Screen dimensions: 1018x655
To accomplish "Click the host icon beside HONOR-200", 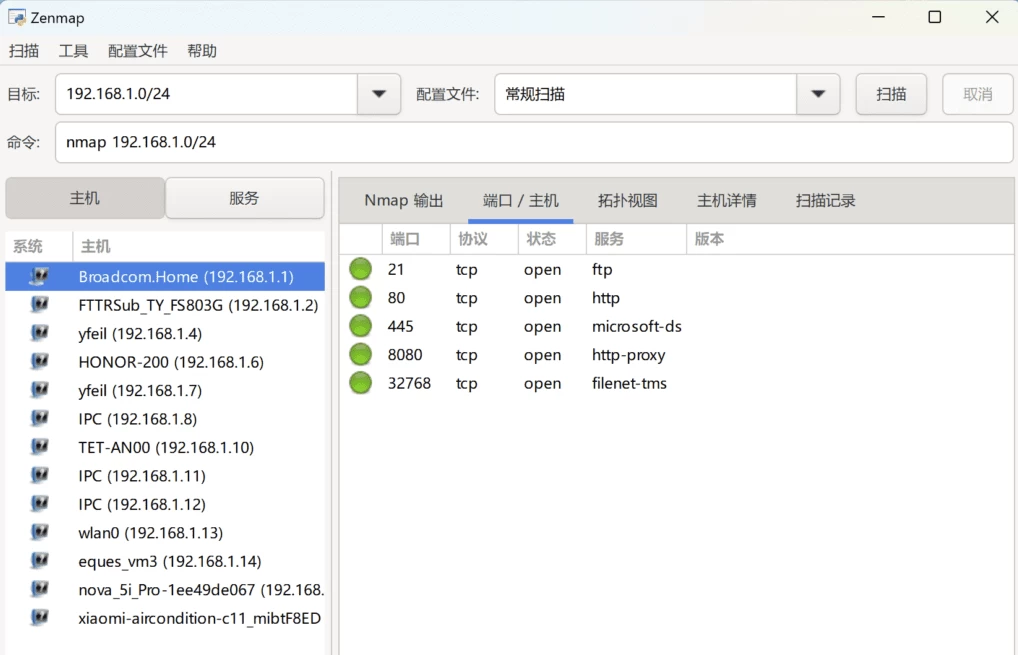I will point(39,362).
